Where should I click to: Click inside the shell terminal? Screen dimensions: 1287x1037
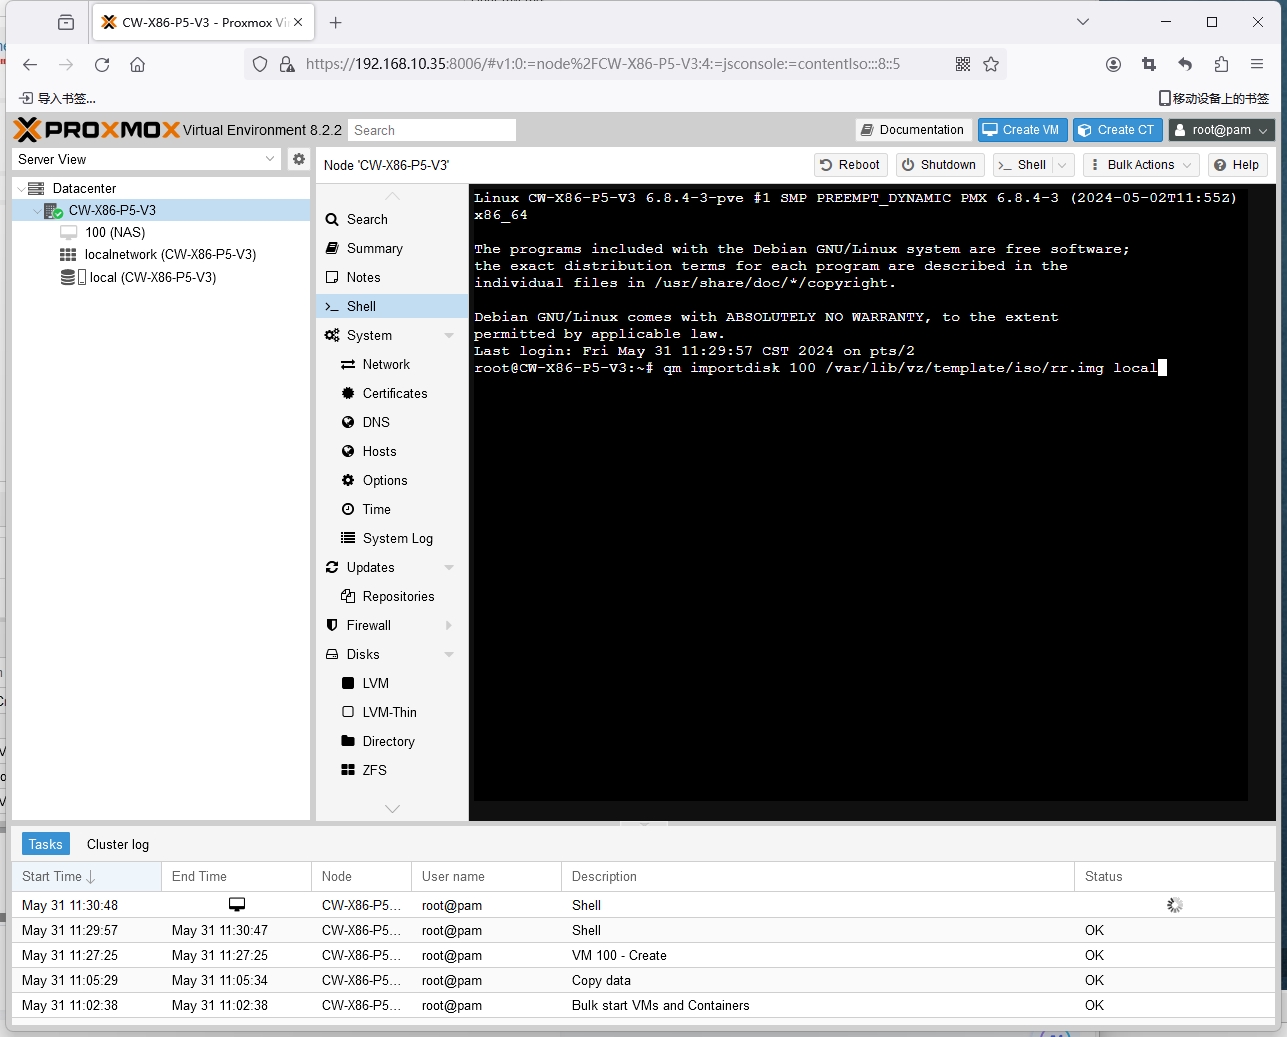click(859, 493)
